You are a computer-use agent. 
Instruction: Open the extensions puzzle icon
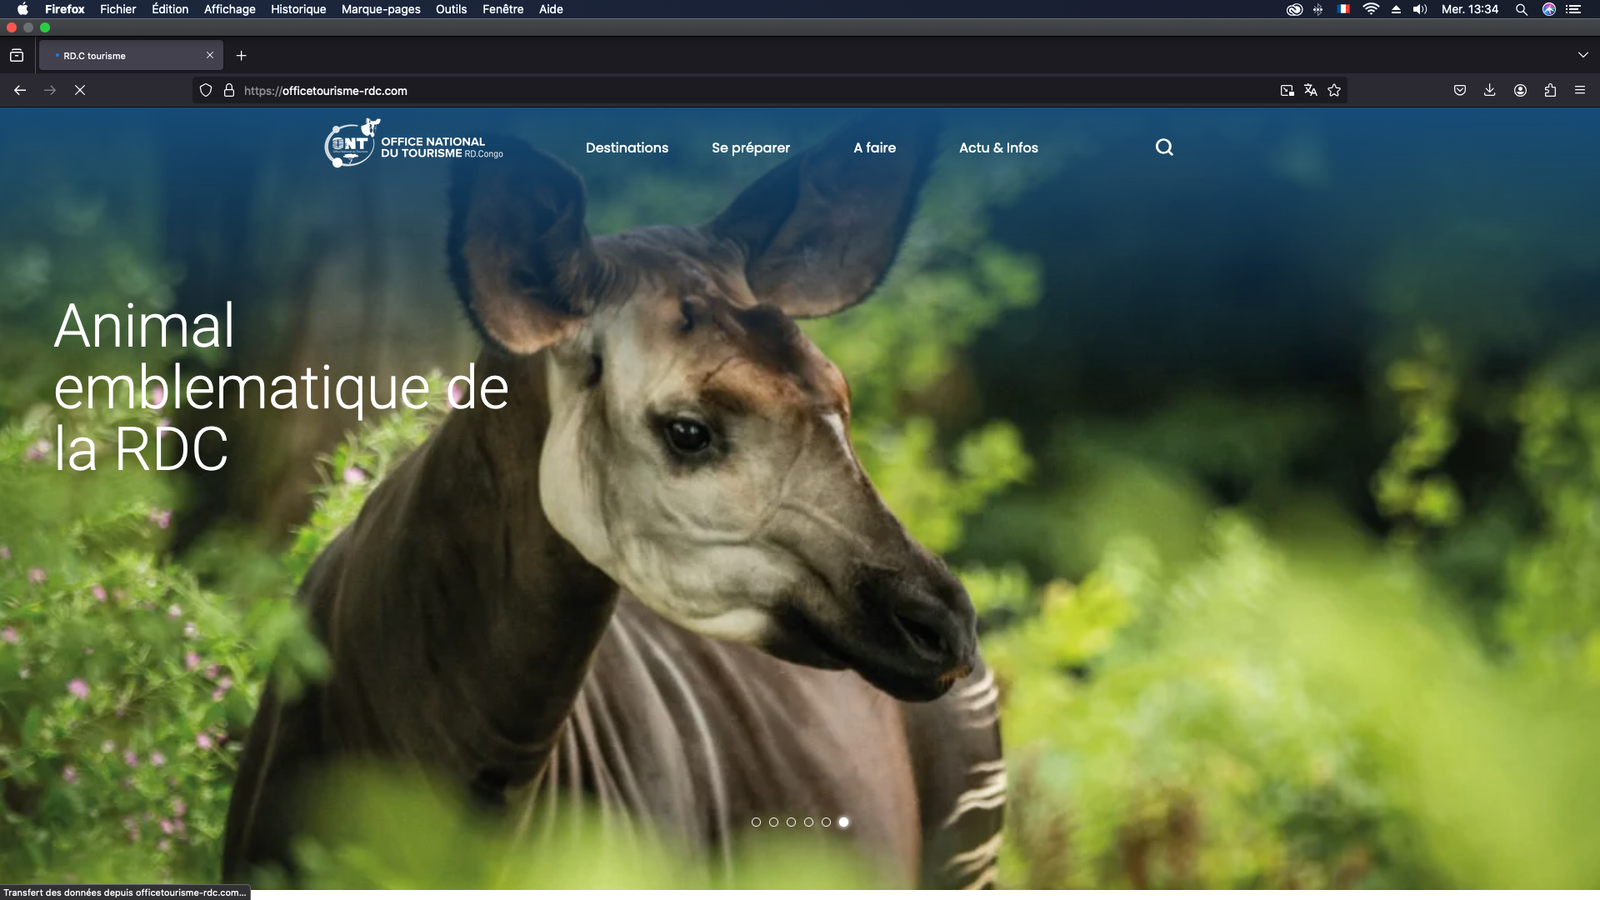tap(1550, 90)
